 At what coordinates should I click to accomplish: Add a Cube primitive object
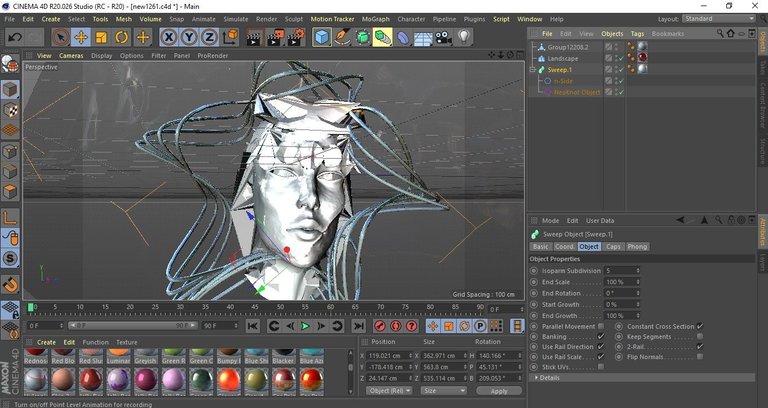pyautogui.click(x=322, y=37)
